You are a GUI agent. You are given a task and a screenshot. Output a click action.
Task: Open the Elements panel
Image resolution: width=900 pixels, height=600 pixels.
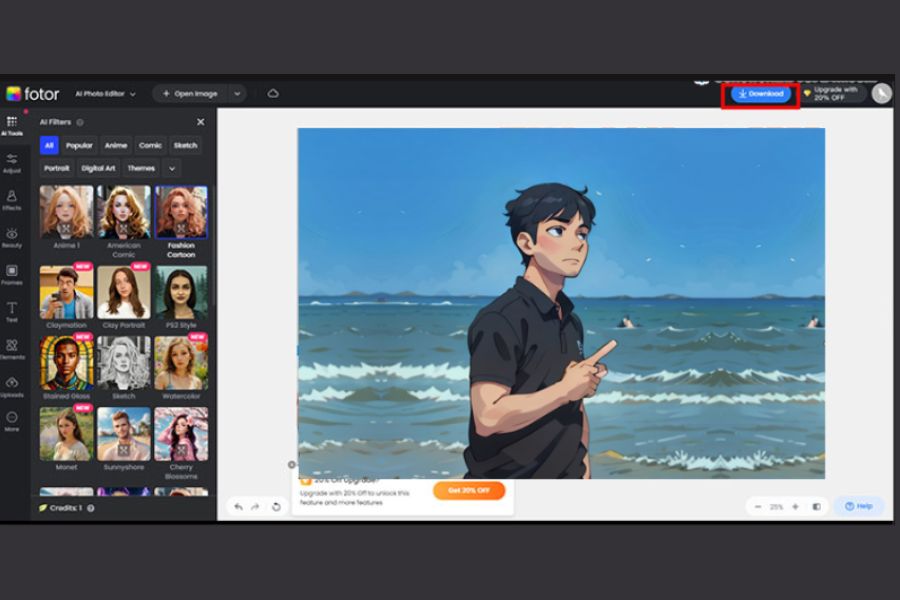click(x=12, y=348)
